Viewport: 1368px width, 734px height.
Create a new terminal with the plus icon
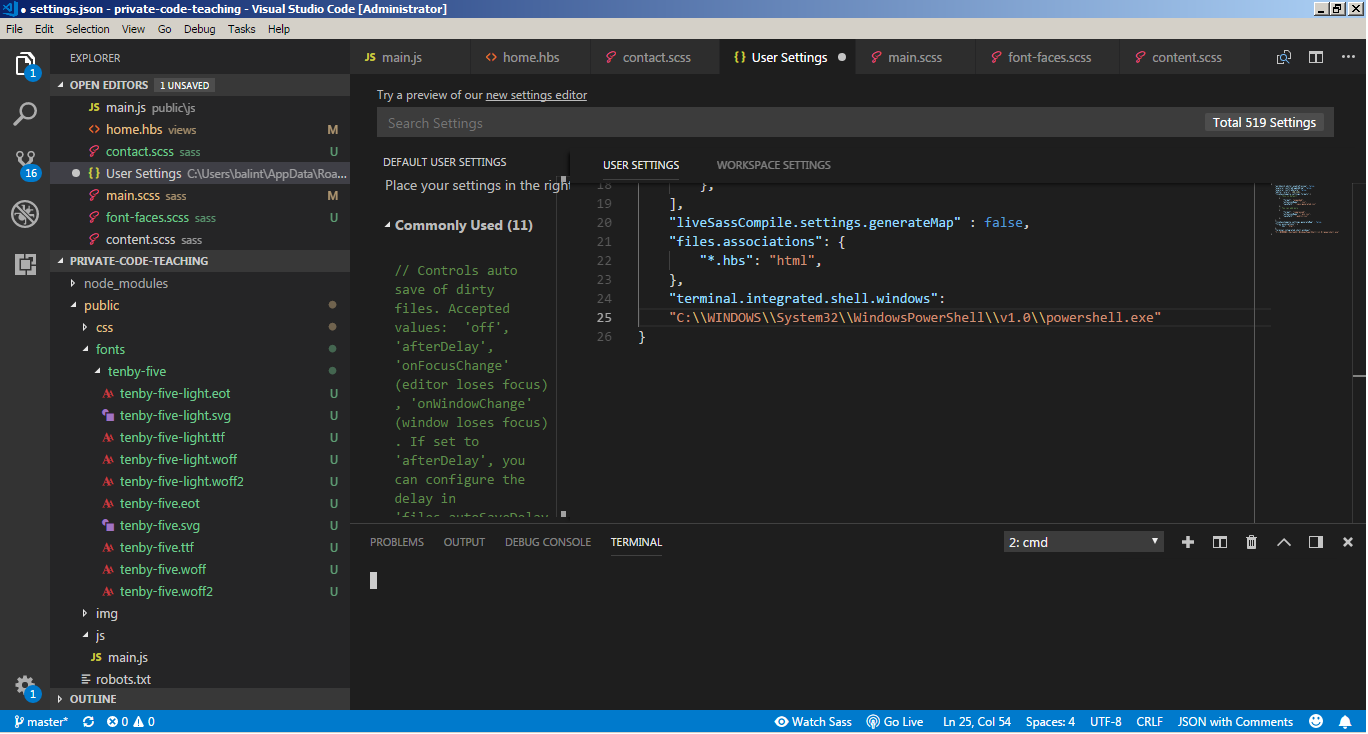pyautogui.click(x=1187, y=542)
